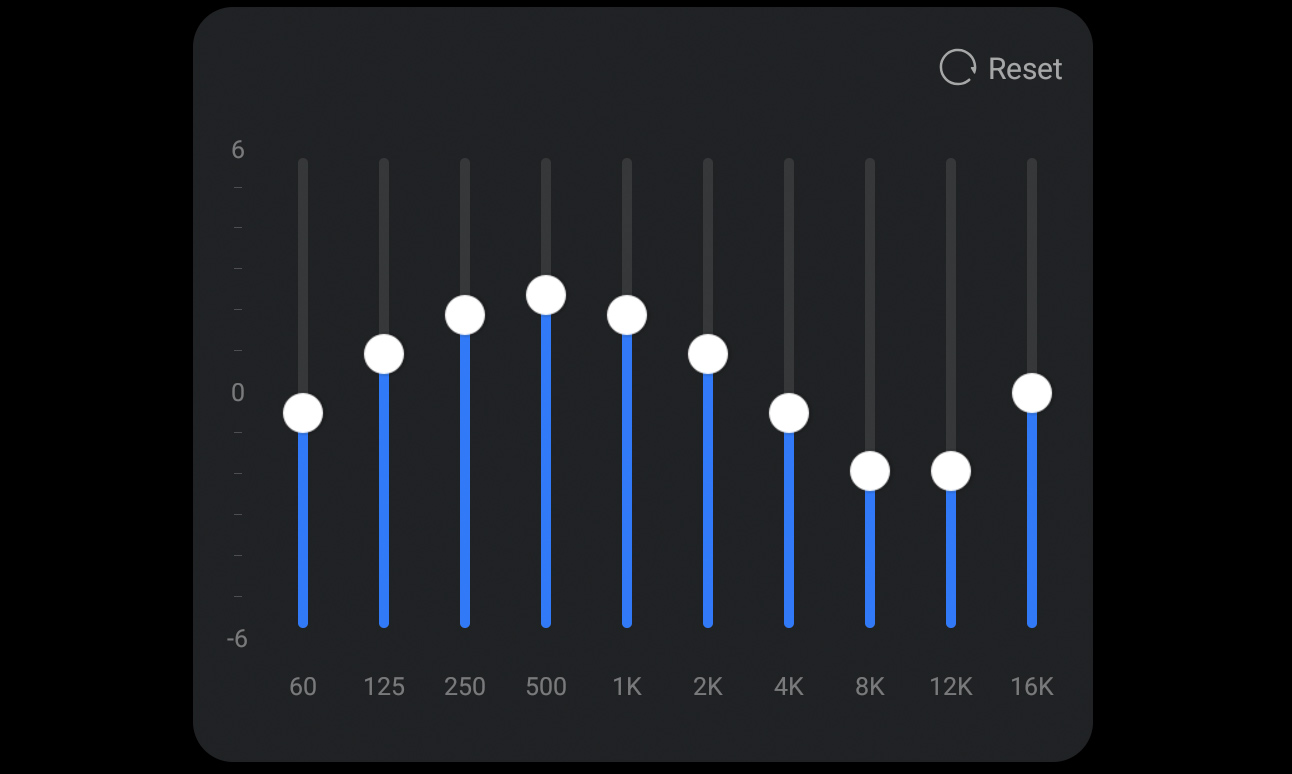Image resolution: width=1292 pixels, height=774 pixels.
Task: Select the 2K slider handle
Action: pos(708,354)
